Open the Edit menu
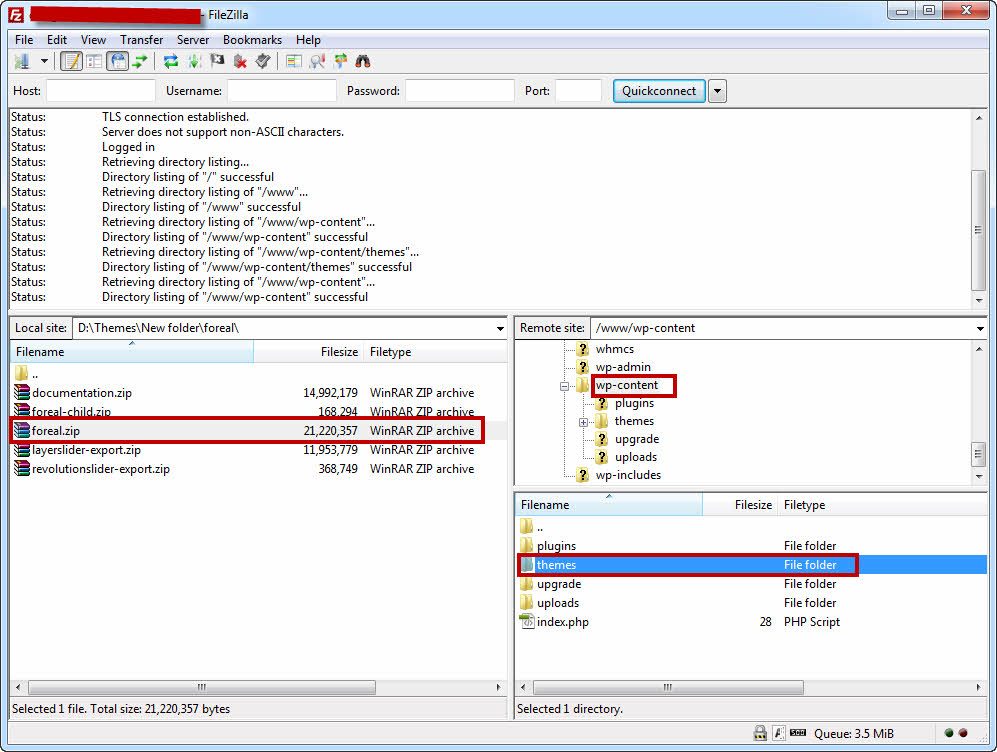 57,39
